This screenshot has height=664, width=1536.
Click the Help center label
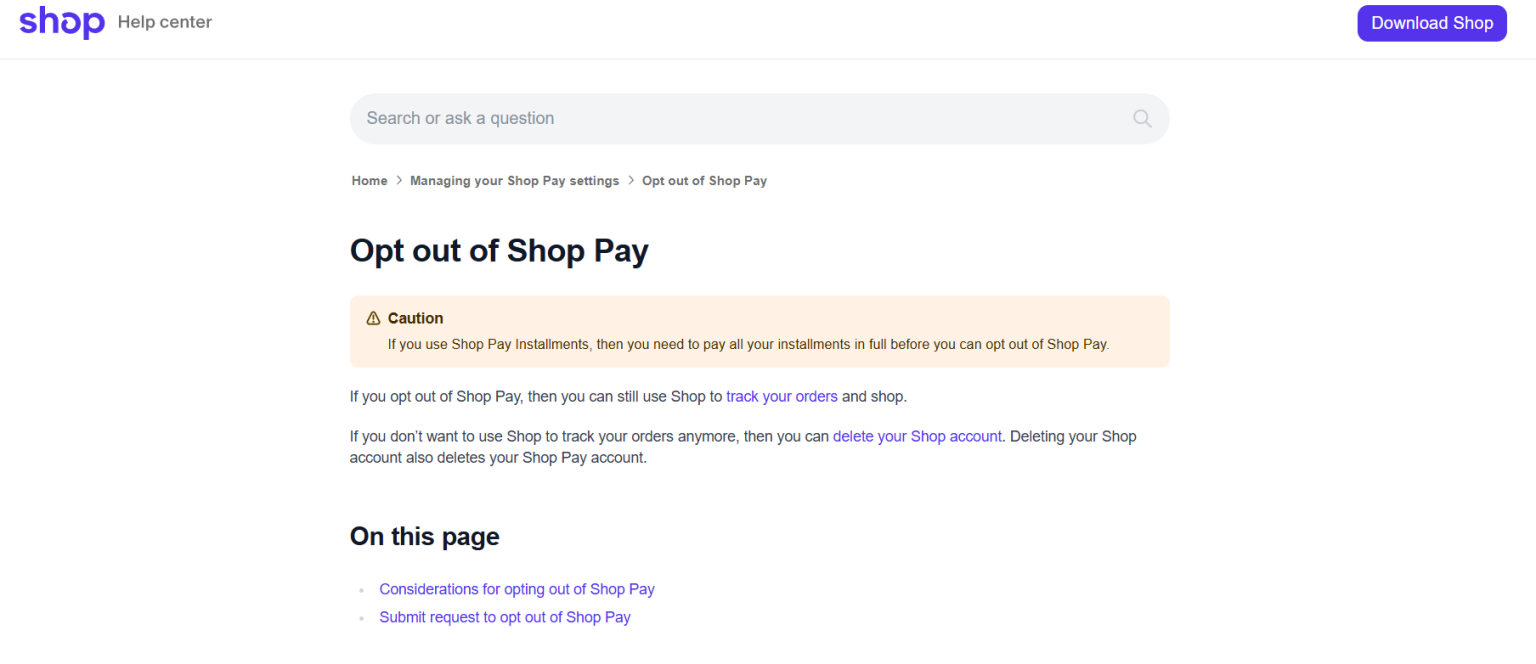[x=164, y=21]
